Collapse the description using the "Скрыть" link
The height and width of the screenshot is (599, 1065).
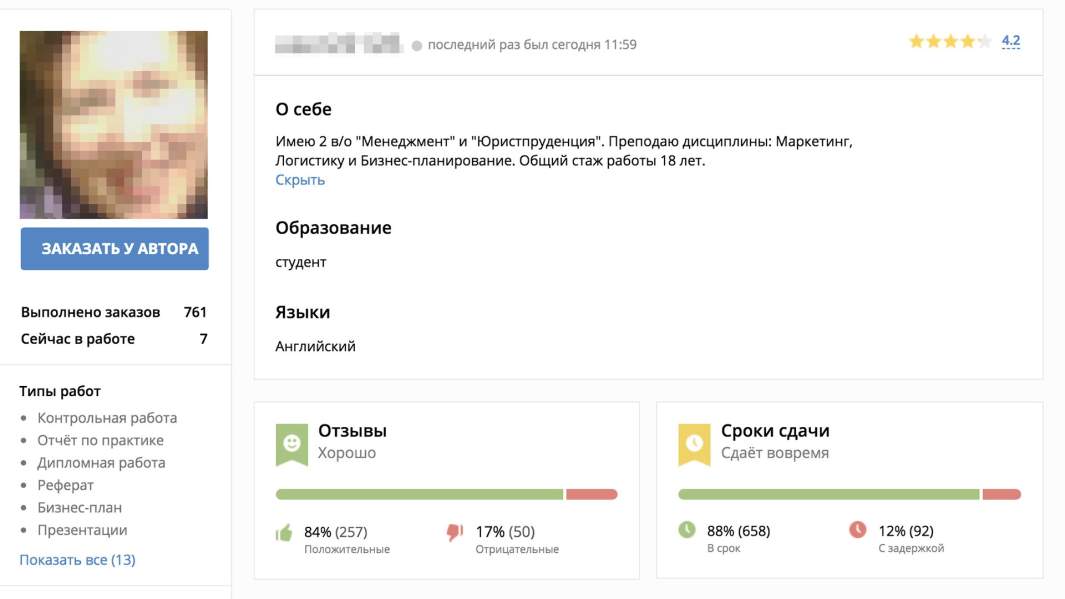tap(299, 179)
